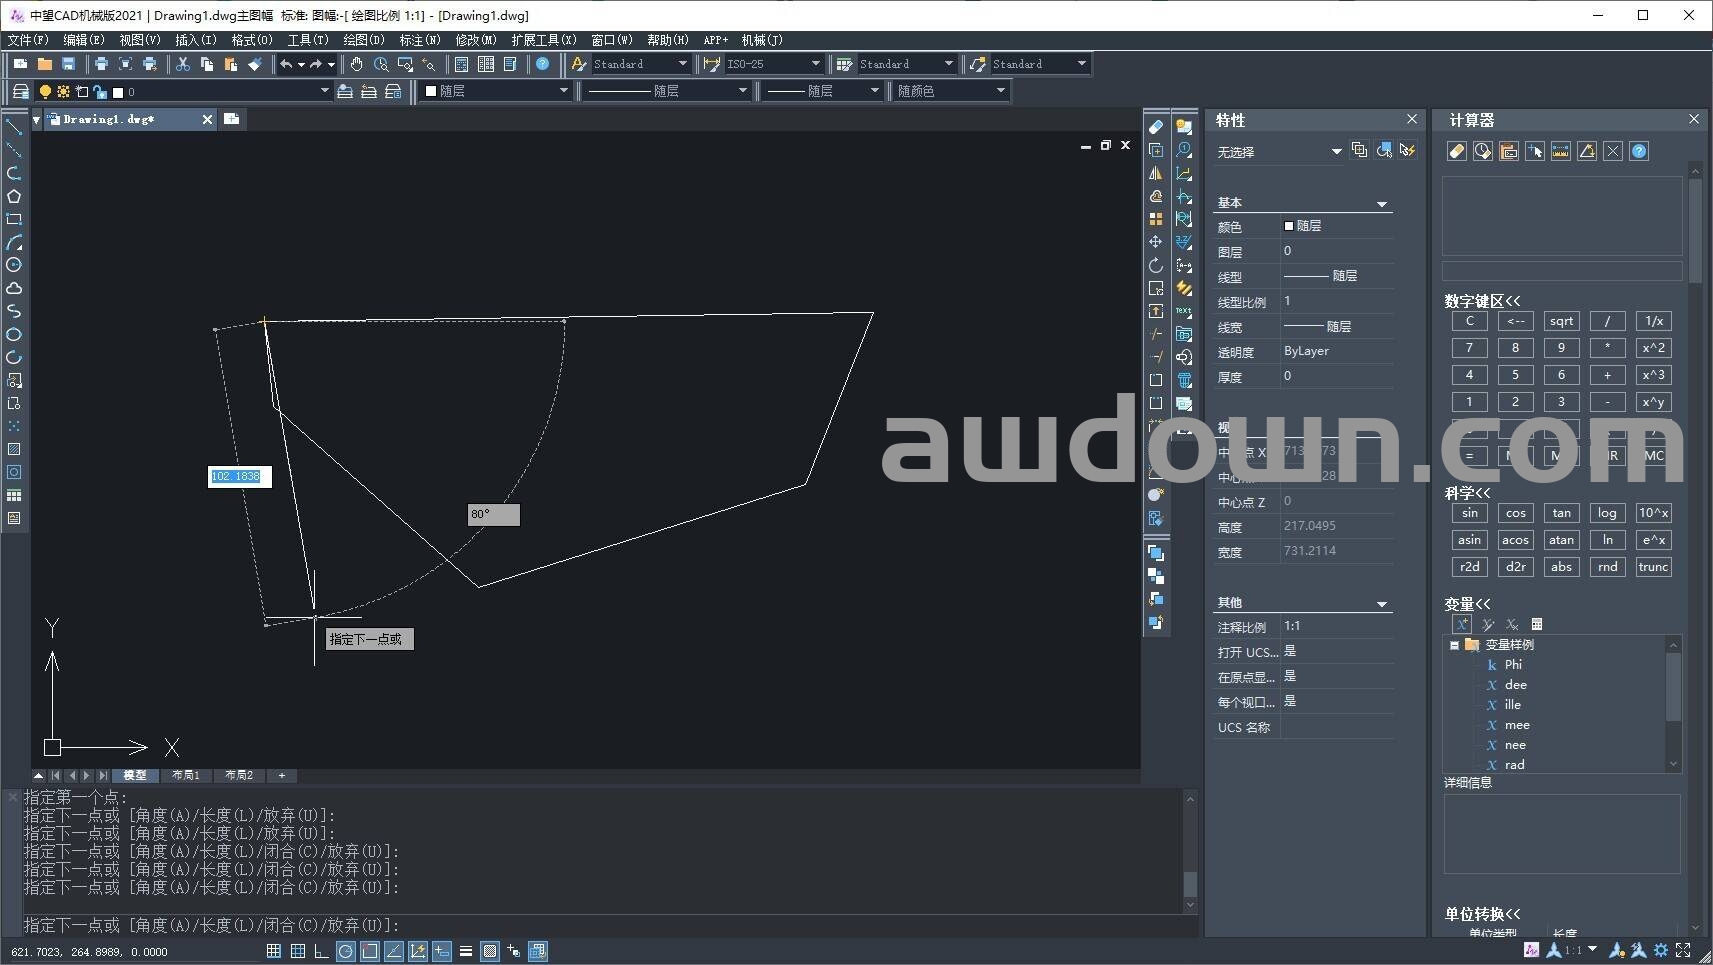This screenshot has width=1713, height=965.
Task: Switch to the 布局1 layout tab
Action: 186,775
